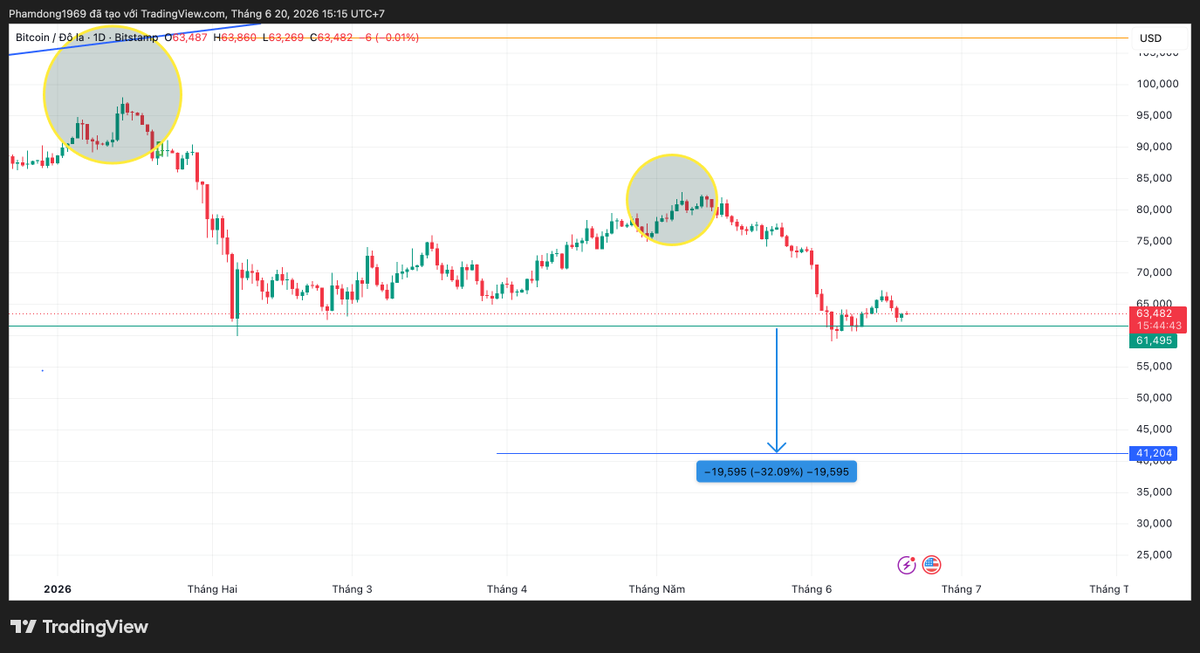Click the US flag economic event icon

tap(931, 565)
